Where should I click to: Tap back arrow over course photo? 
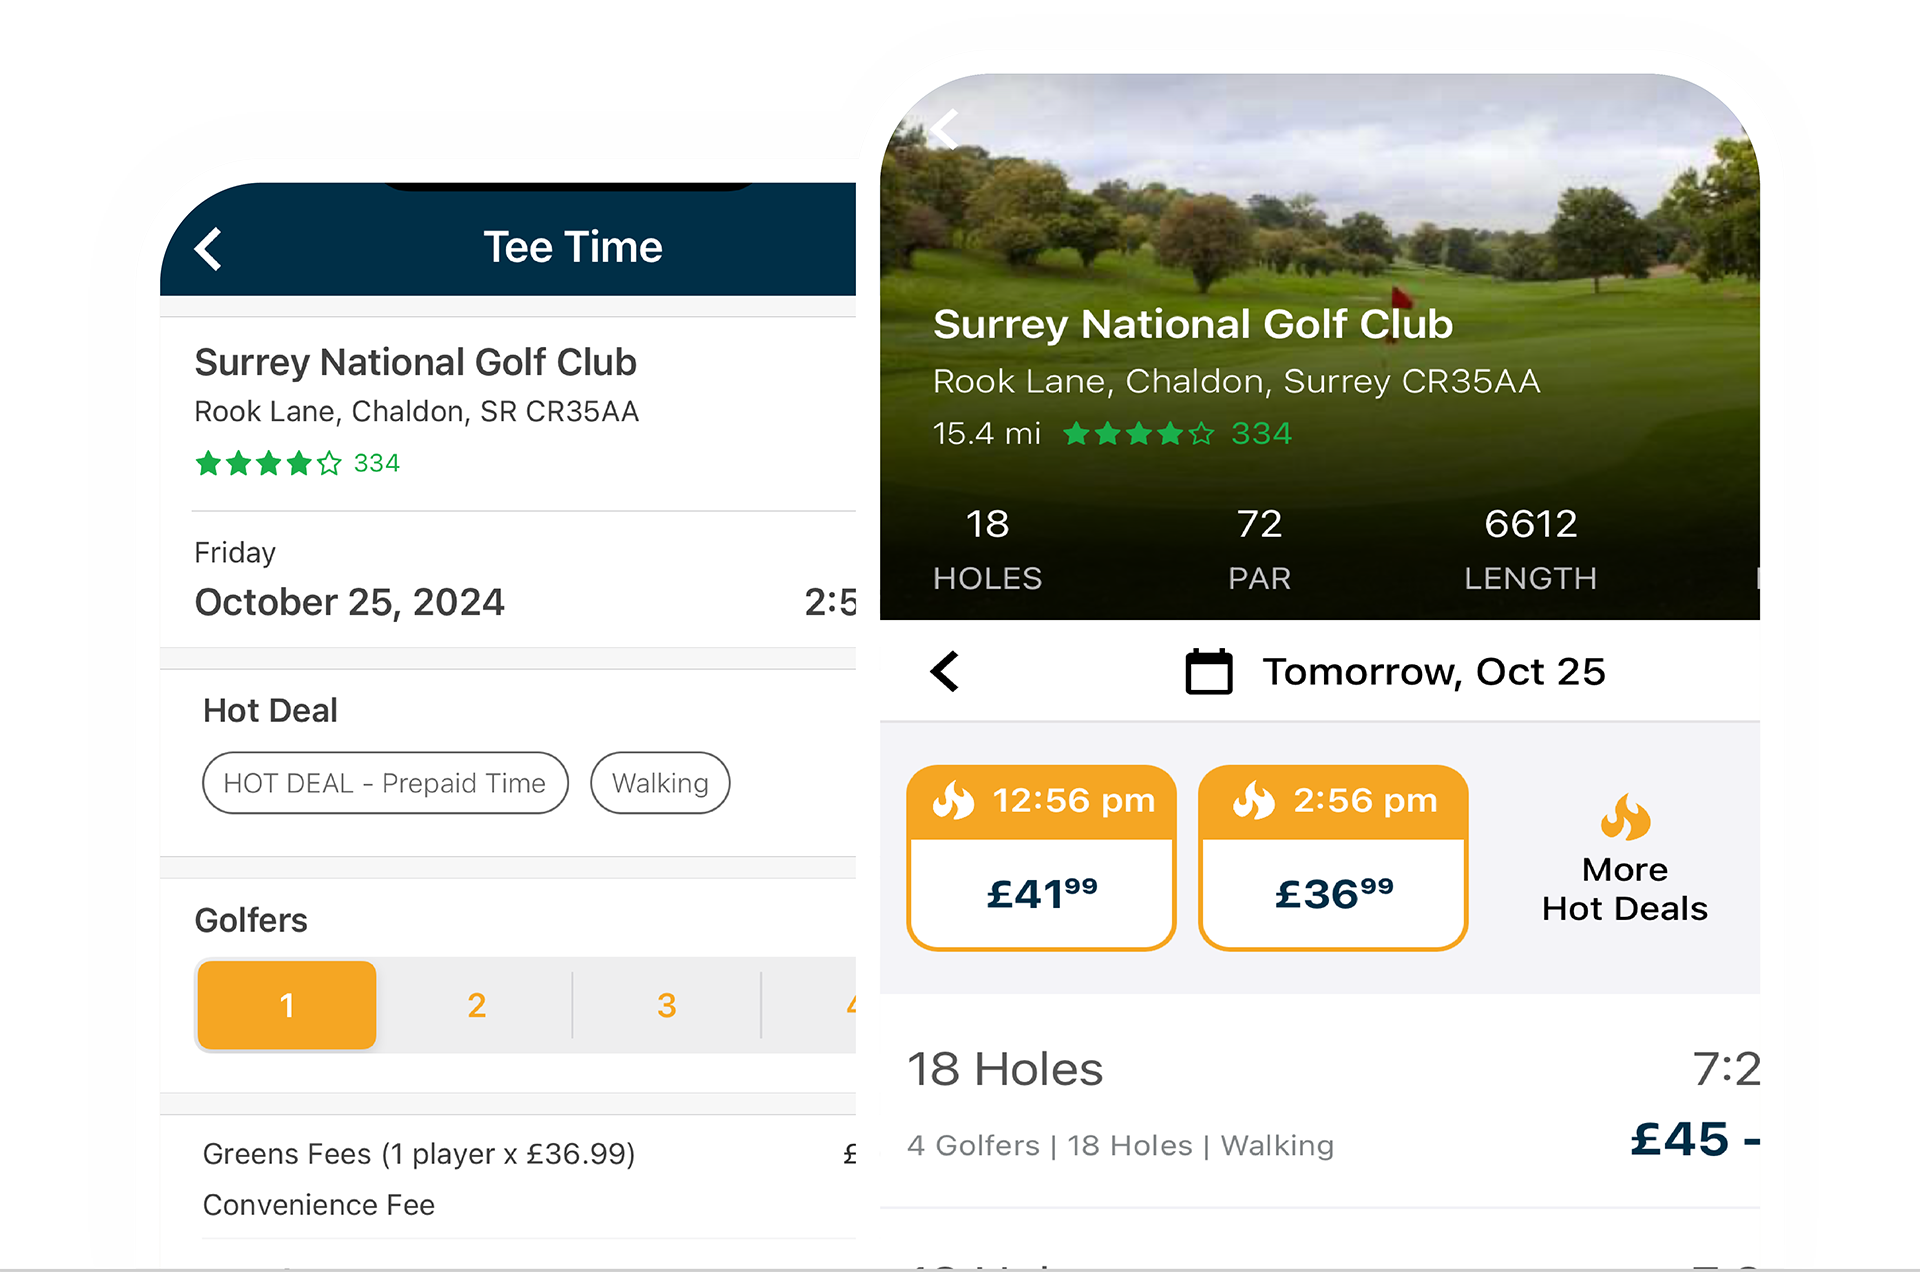944,129
